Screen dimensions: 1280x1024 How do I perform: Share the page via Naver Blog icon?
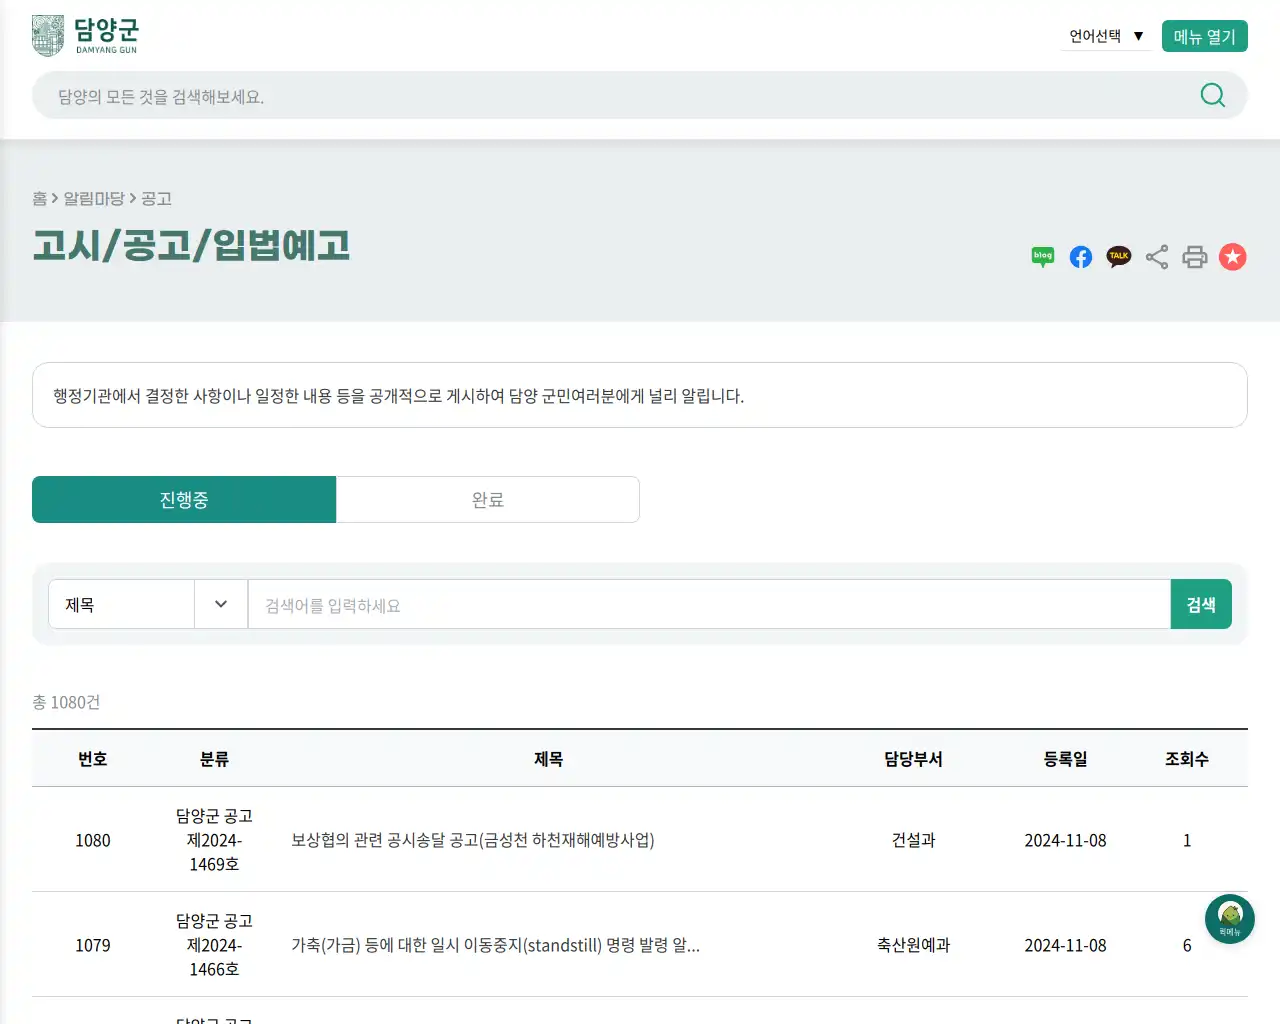coord(1042,256)
